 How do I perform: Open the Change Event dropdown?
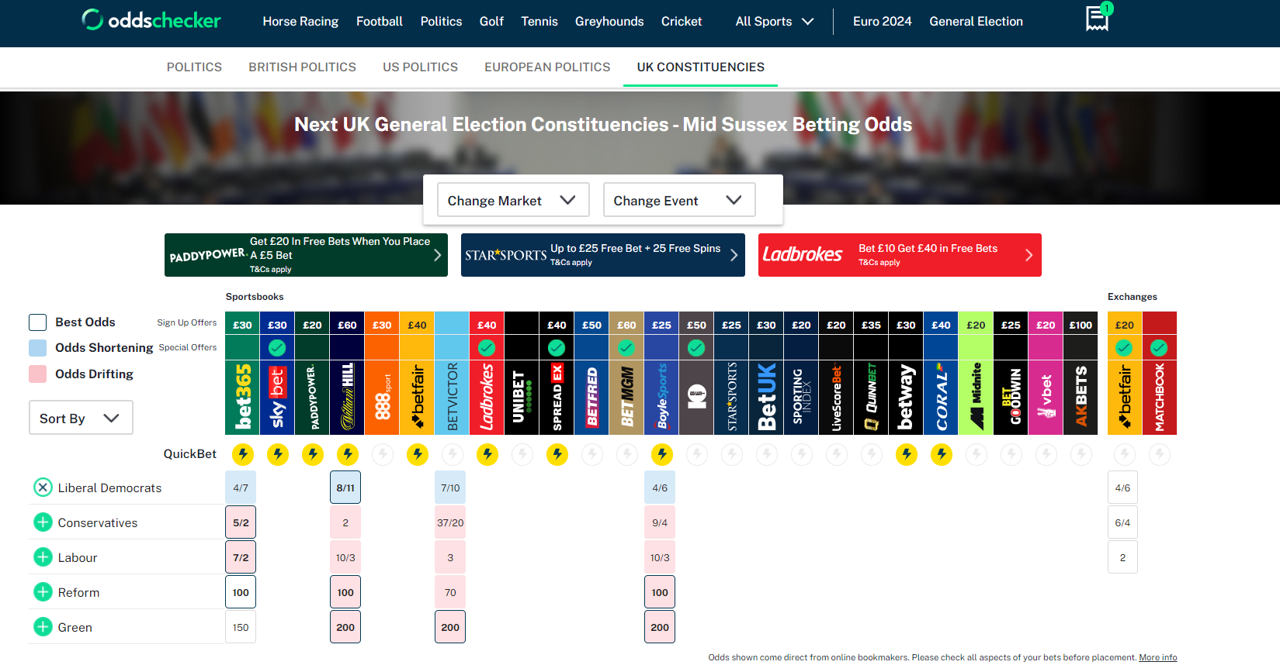[x=678, y=200]
